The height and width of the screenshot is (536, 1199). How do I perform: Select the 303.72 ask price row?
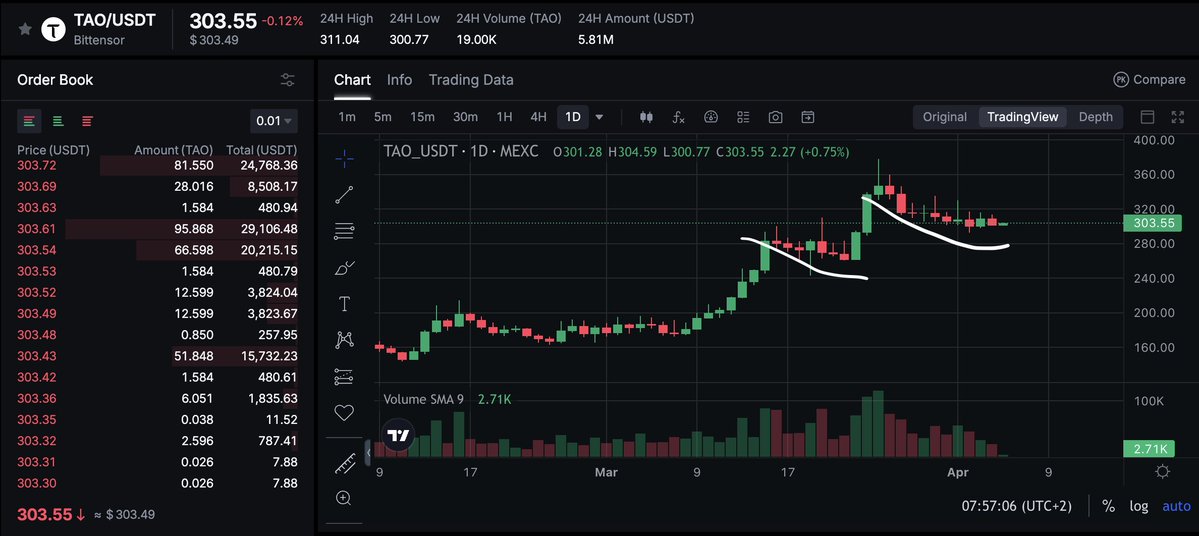pyautogui.click(x=157, y=165)
